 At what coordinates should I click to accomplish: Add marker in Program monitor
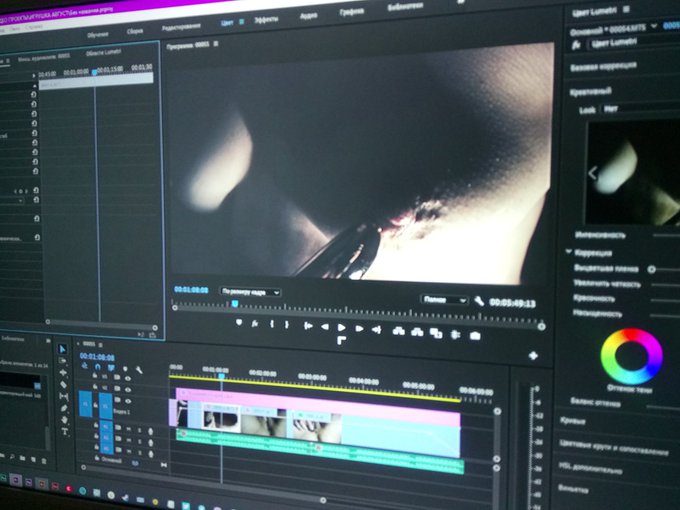point(239,323)
